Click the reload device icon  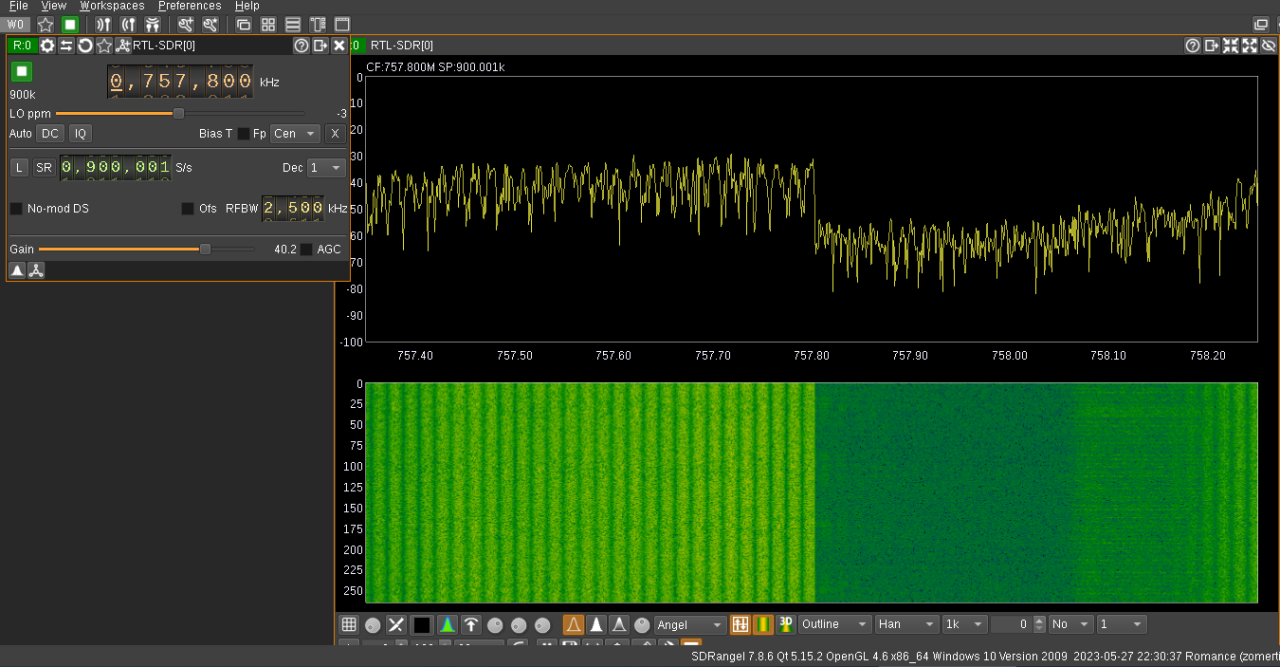86,45
